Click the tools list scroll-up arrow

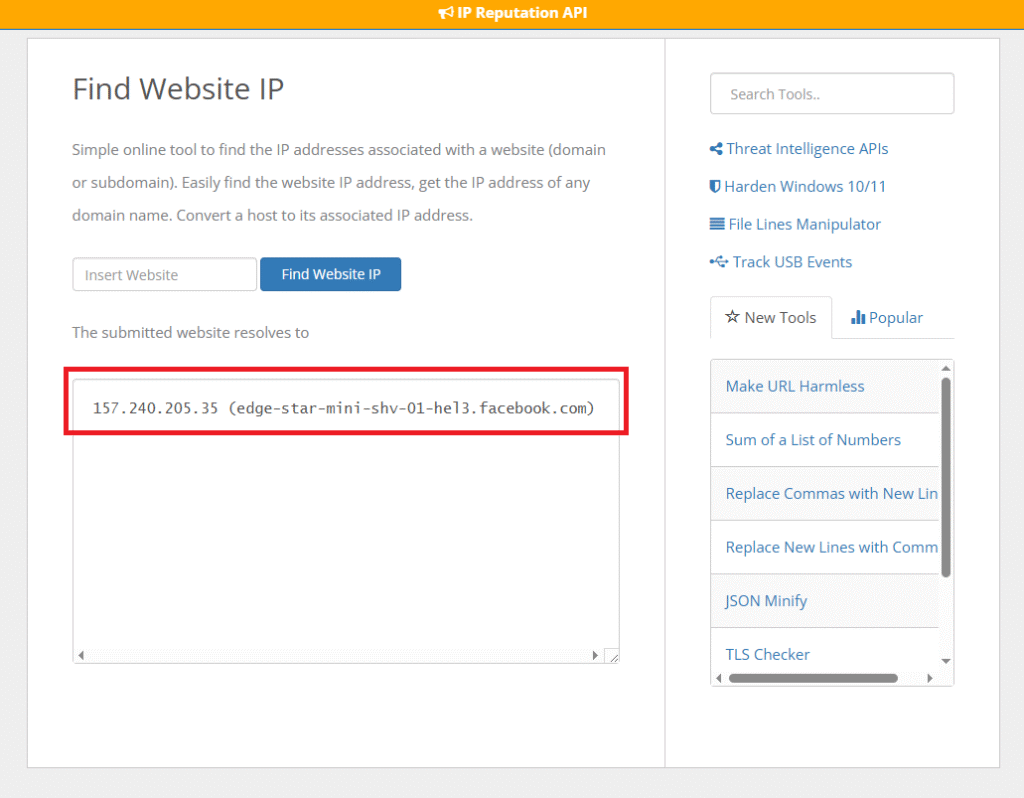coord(946,368)
